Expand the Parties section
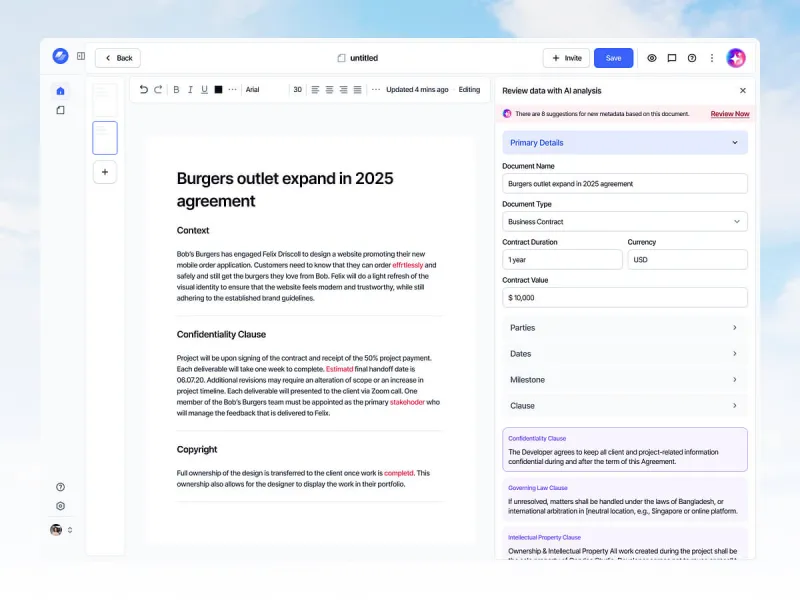 [x=625, y=328]
